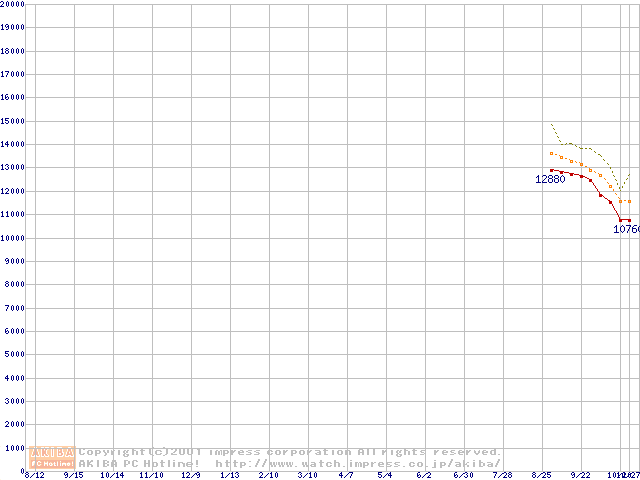This screenshot has width=640, height=480.
Task: Click the olive dashed line's starting peak
Action: [552, 125]
